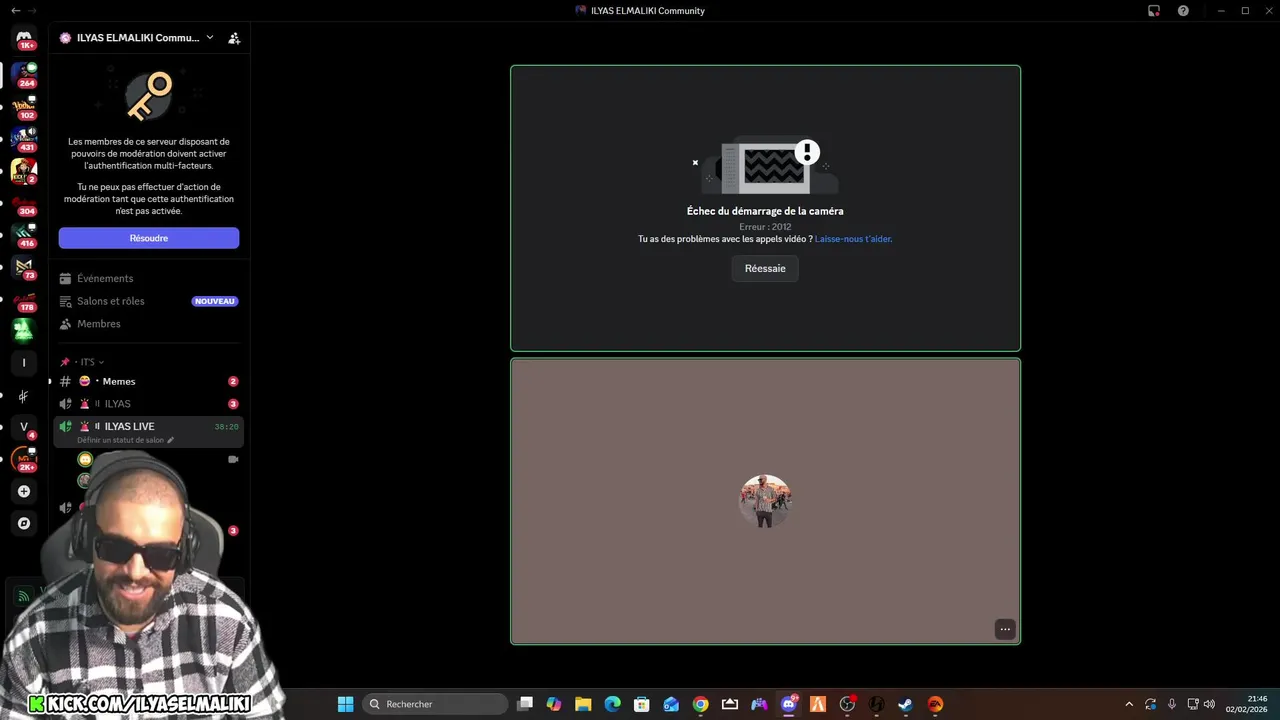Expand the ILYAS ELMALIKI Community server dropdown
This screenshot has height=720, width=1280.
209,38
